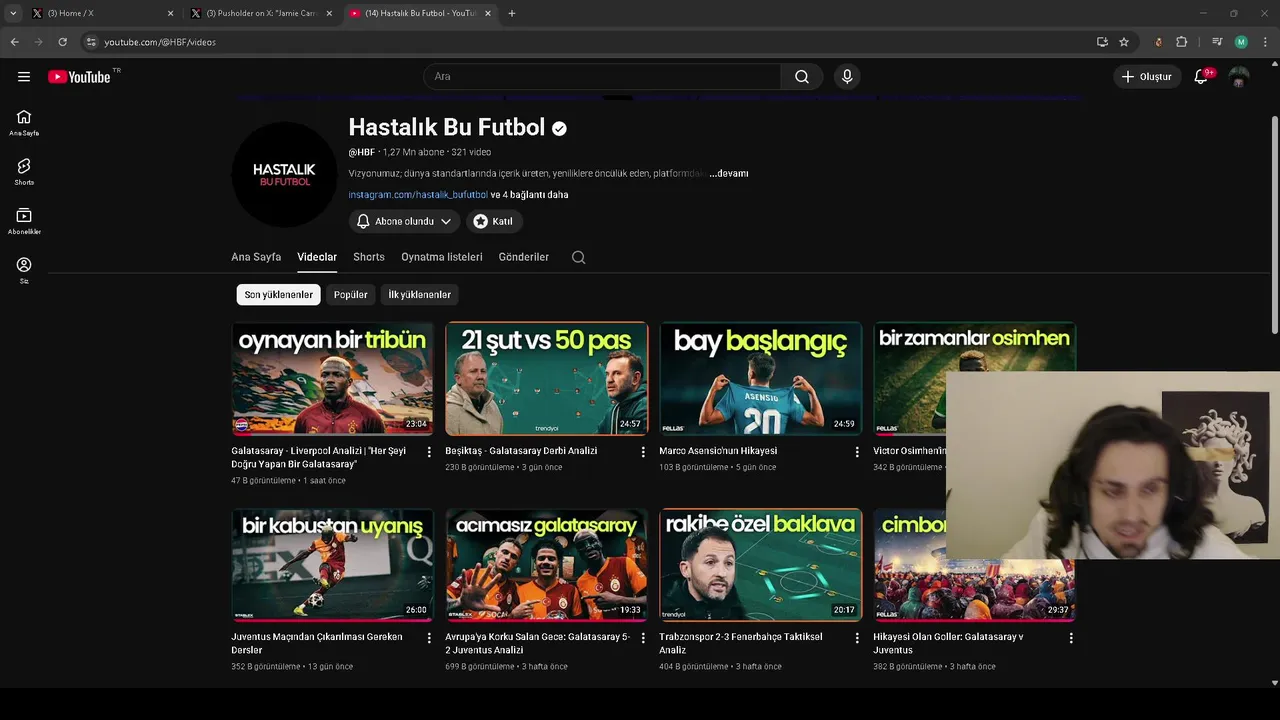The image size is (1280, 720).
Task: Open the 've 4 bağlantı daha' links
Action: pos(529,195)
